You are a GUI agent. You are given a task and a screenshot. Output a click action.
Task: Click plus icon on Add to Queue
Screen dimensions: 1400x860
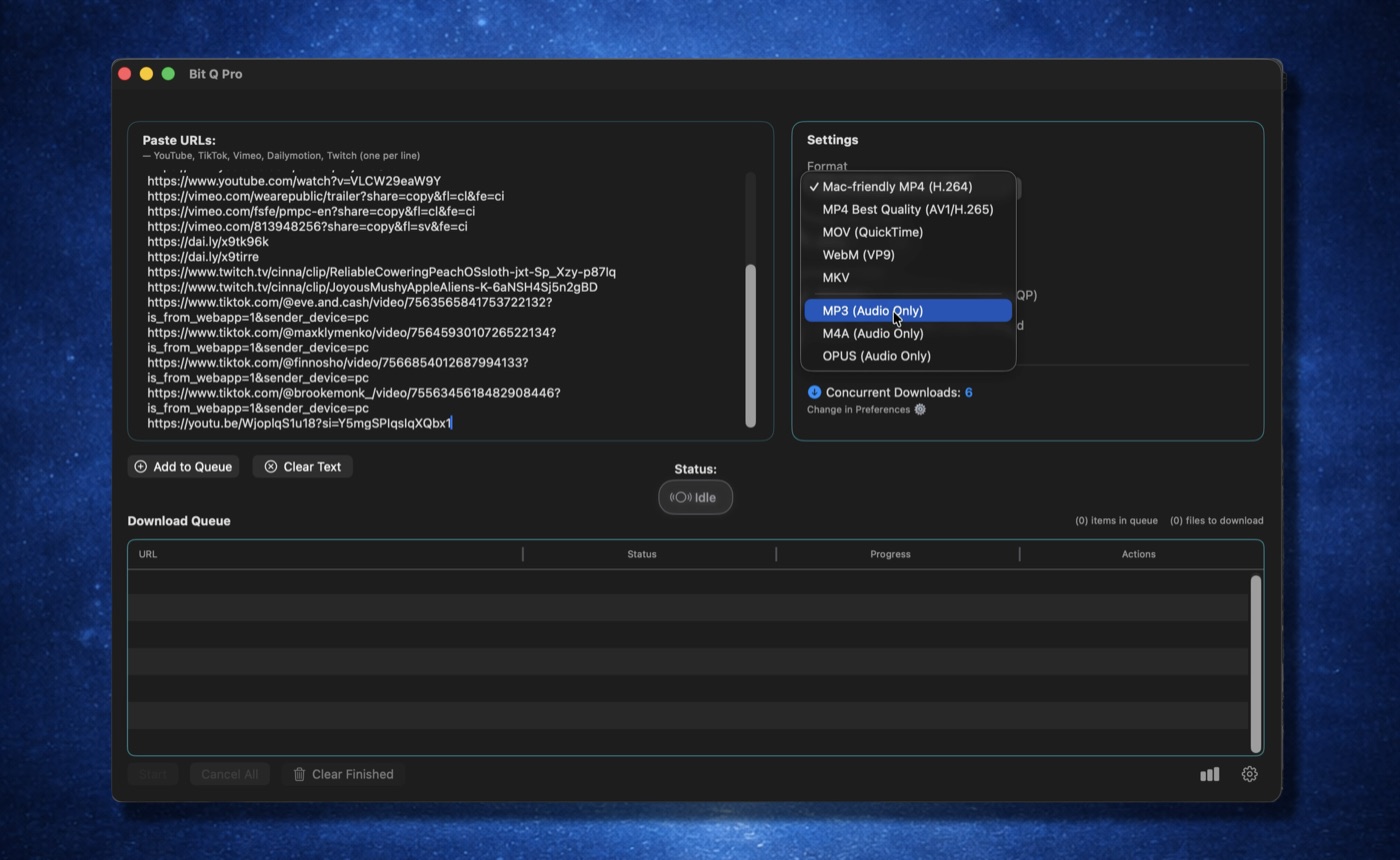pyautogui.click(x=140, y=467)
